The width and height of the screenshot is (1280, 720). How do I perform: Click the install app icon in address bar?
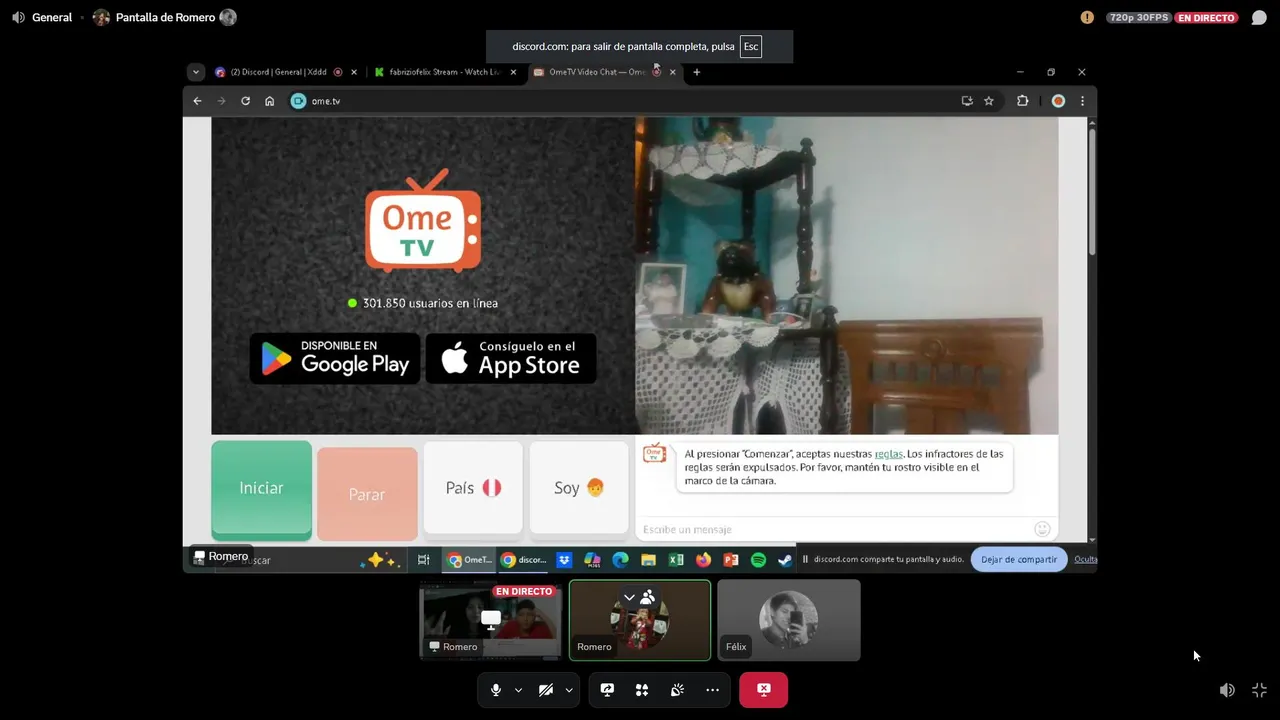(x=966, y=101)
